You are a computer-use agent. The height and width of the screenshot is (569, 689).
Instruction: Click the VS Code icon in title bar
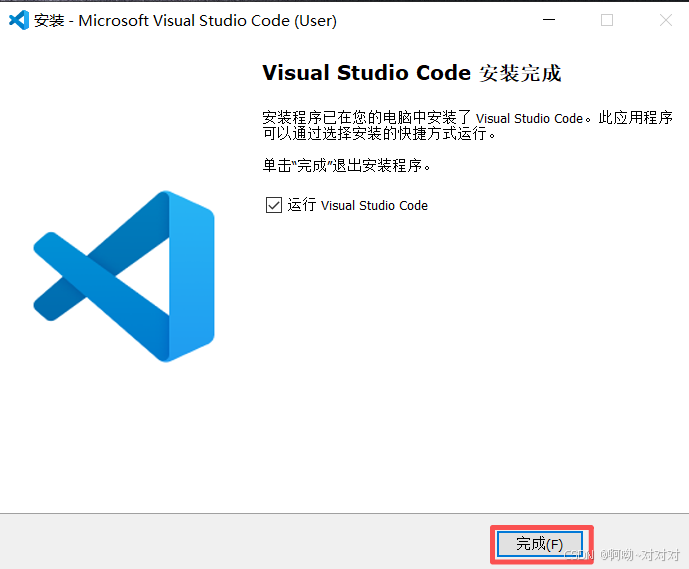point(19,20)
